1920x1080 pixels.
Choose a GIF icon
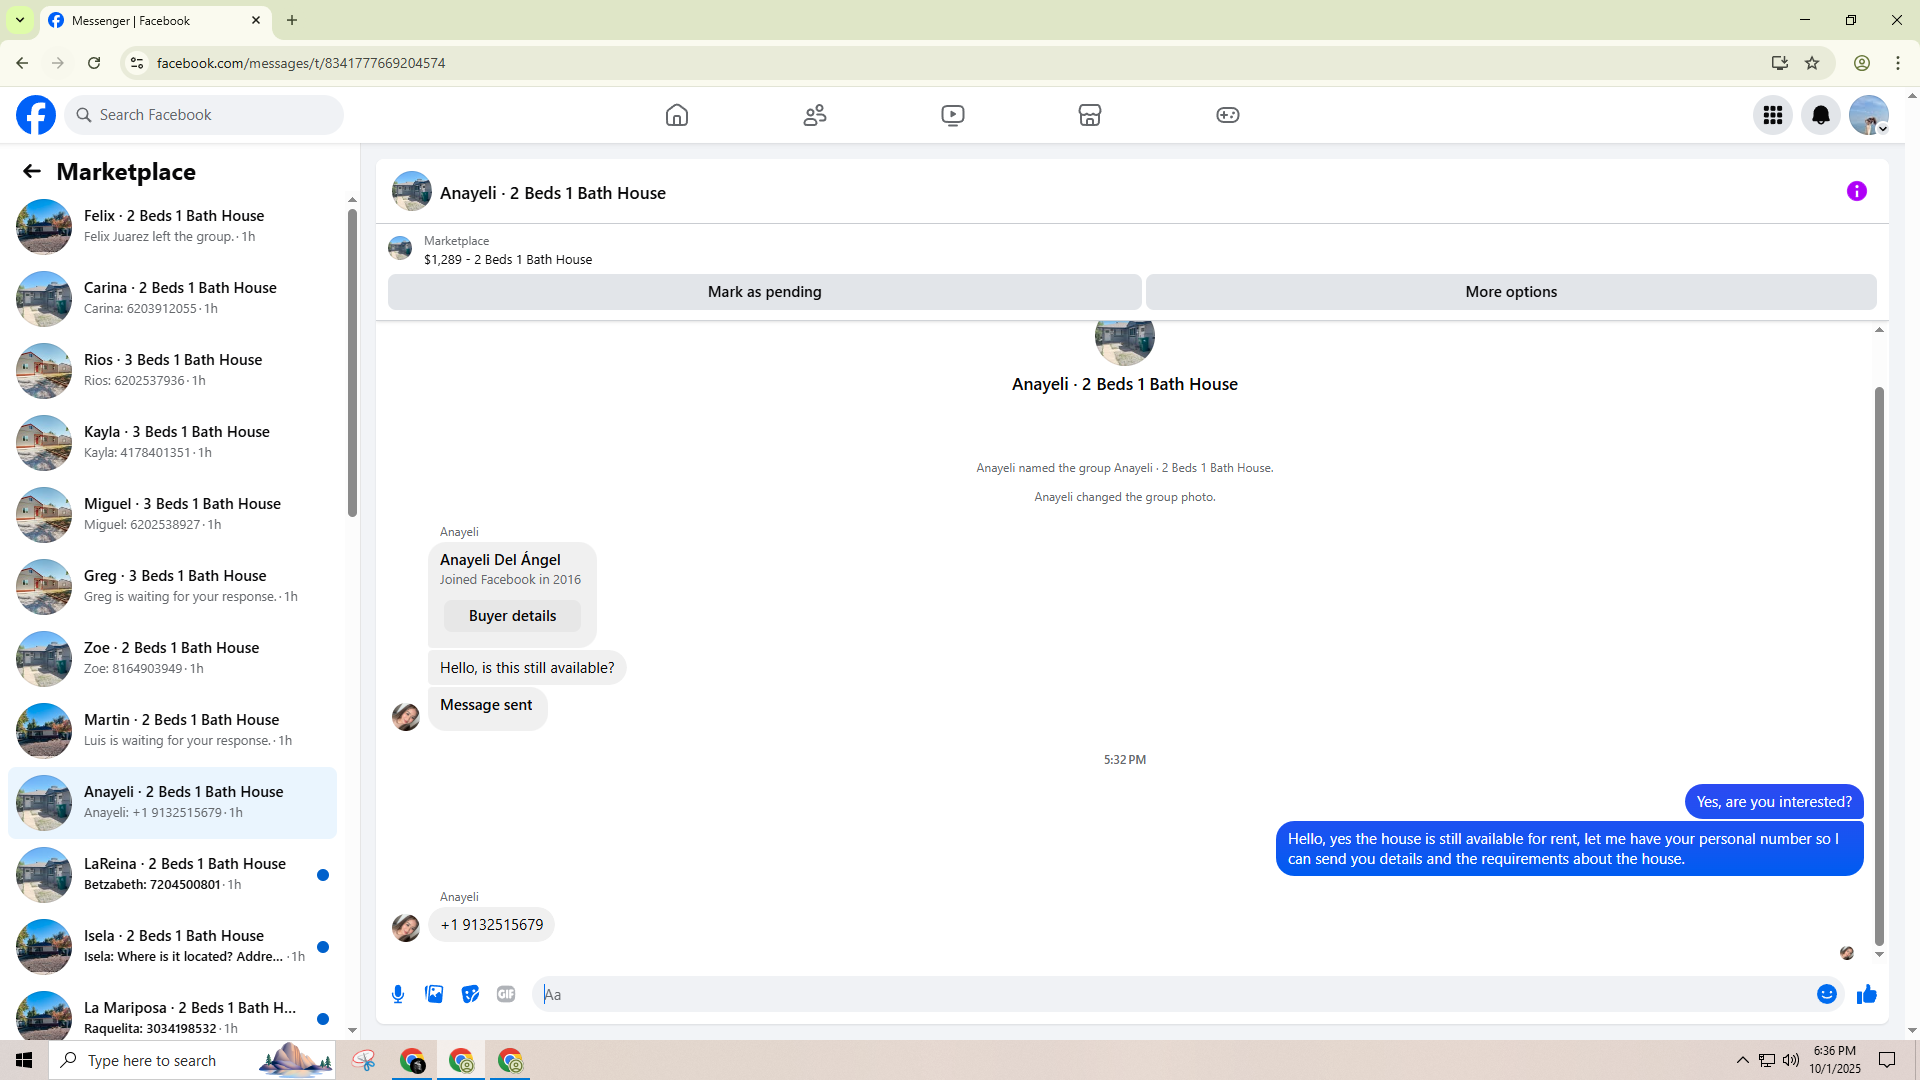pyautogui.click(x=506, y=994)
